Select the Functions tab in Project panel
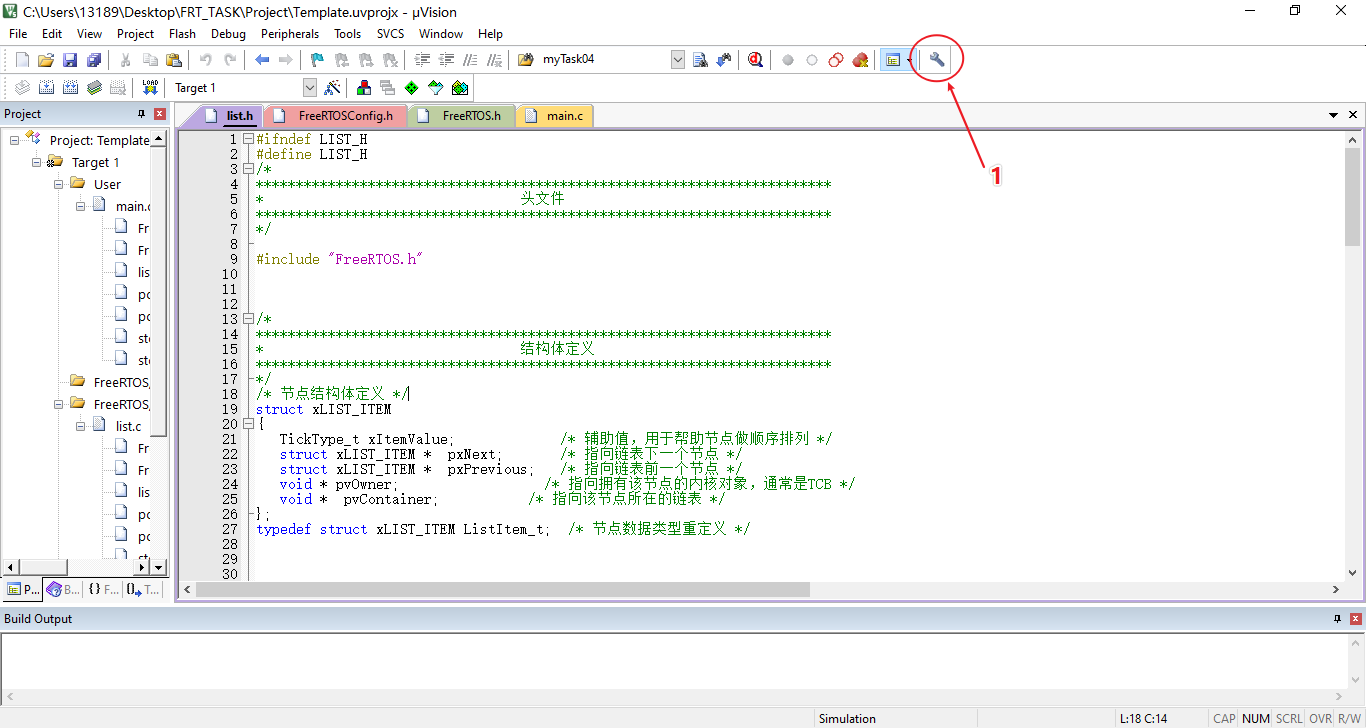This screenshot has width=1366, height=728. [103, 590]
